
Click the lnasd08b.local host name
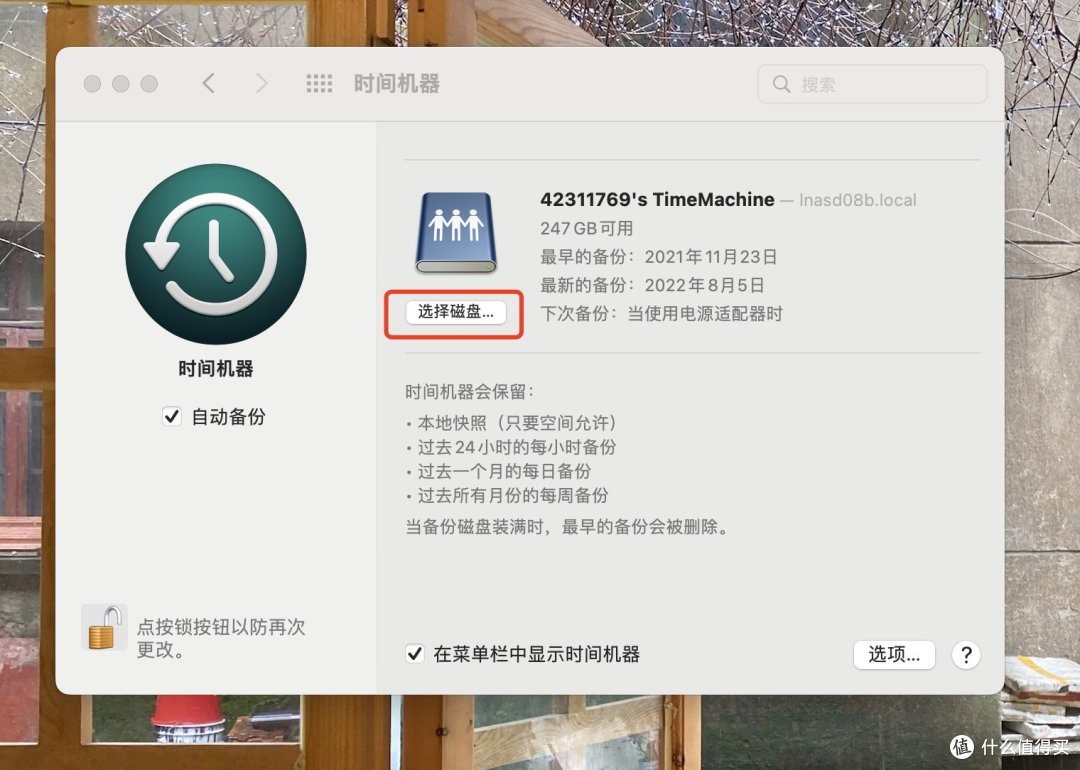858,200
